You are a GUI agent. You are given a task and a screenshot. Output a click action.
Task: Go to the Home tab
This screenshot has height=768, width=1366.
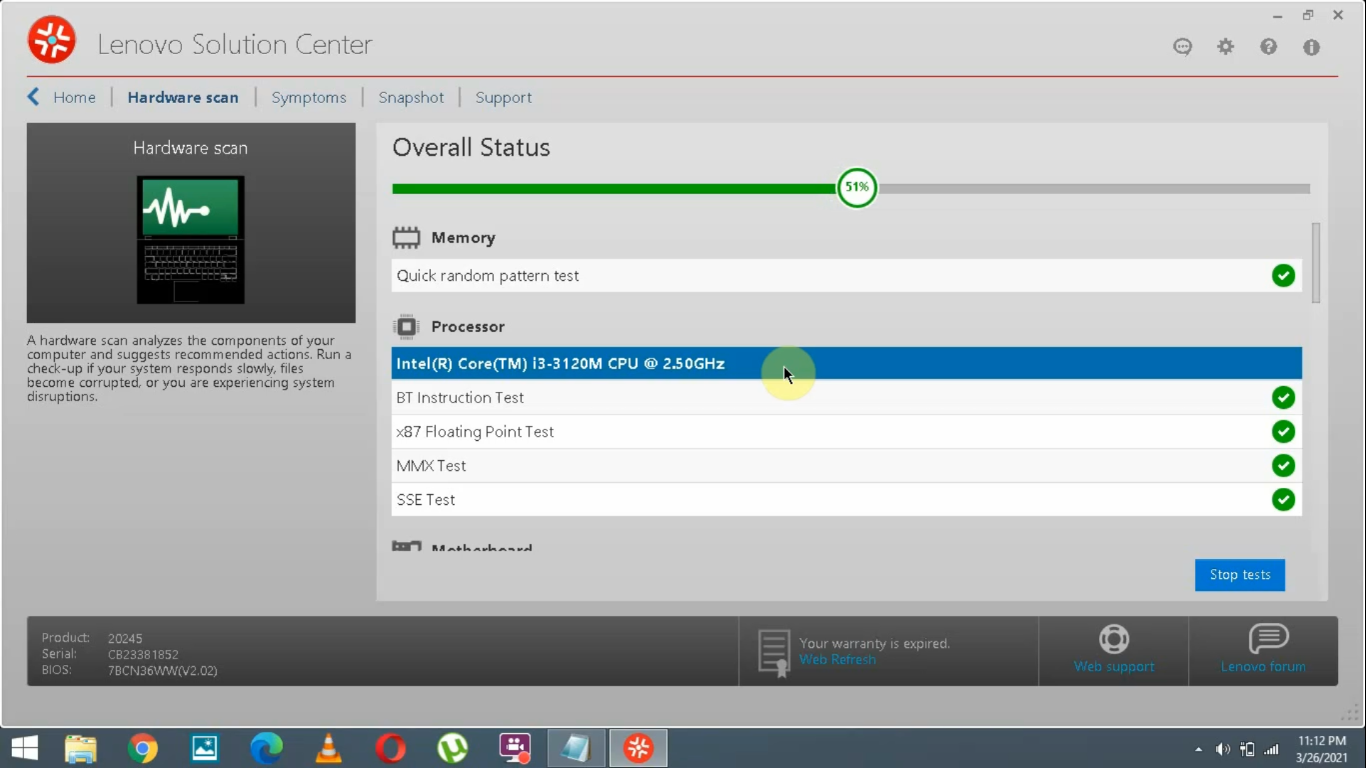click(75, 97)
